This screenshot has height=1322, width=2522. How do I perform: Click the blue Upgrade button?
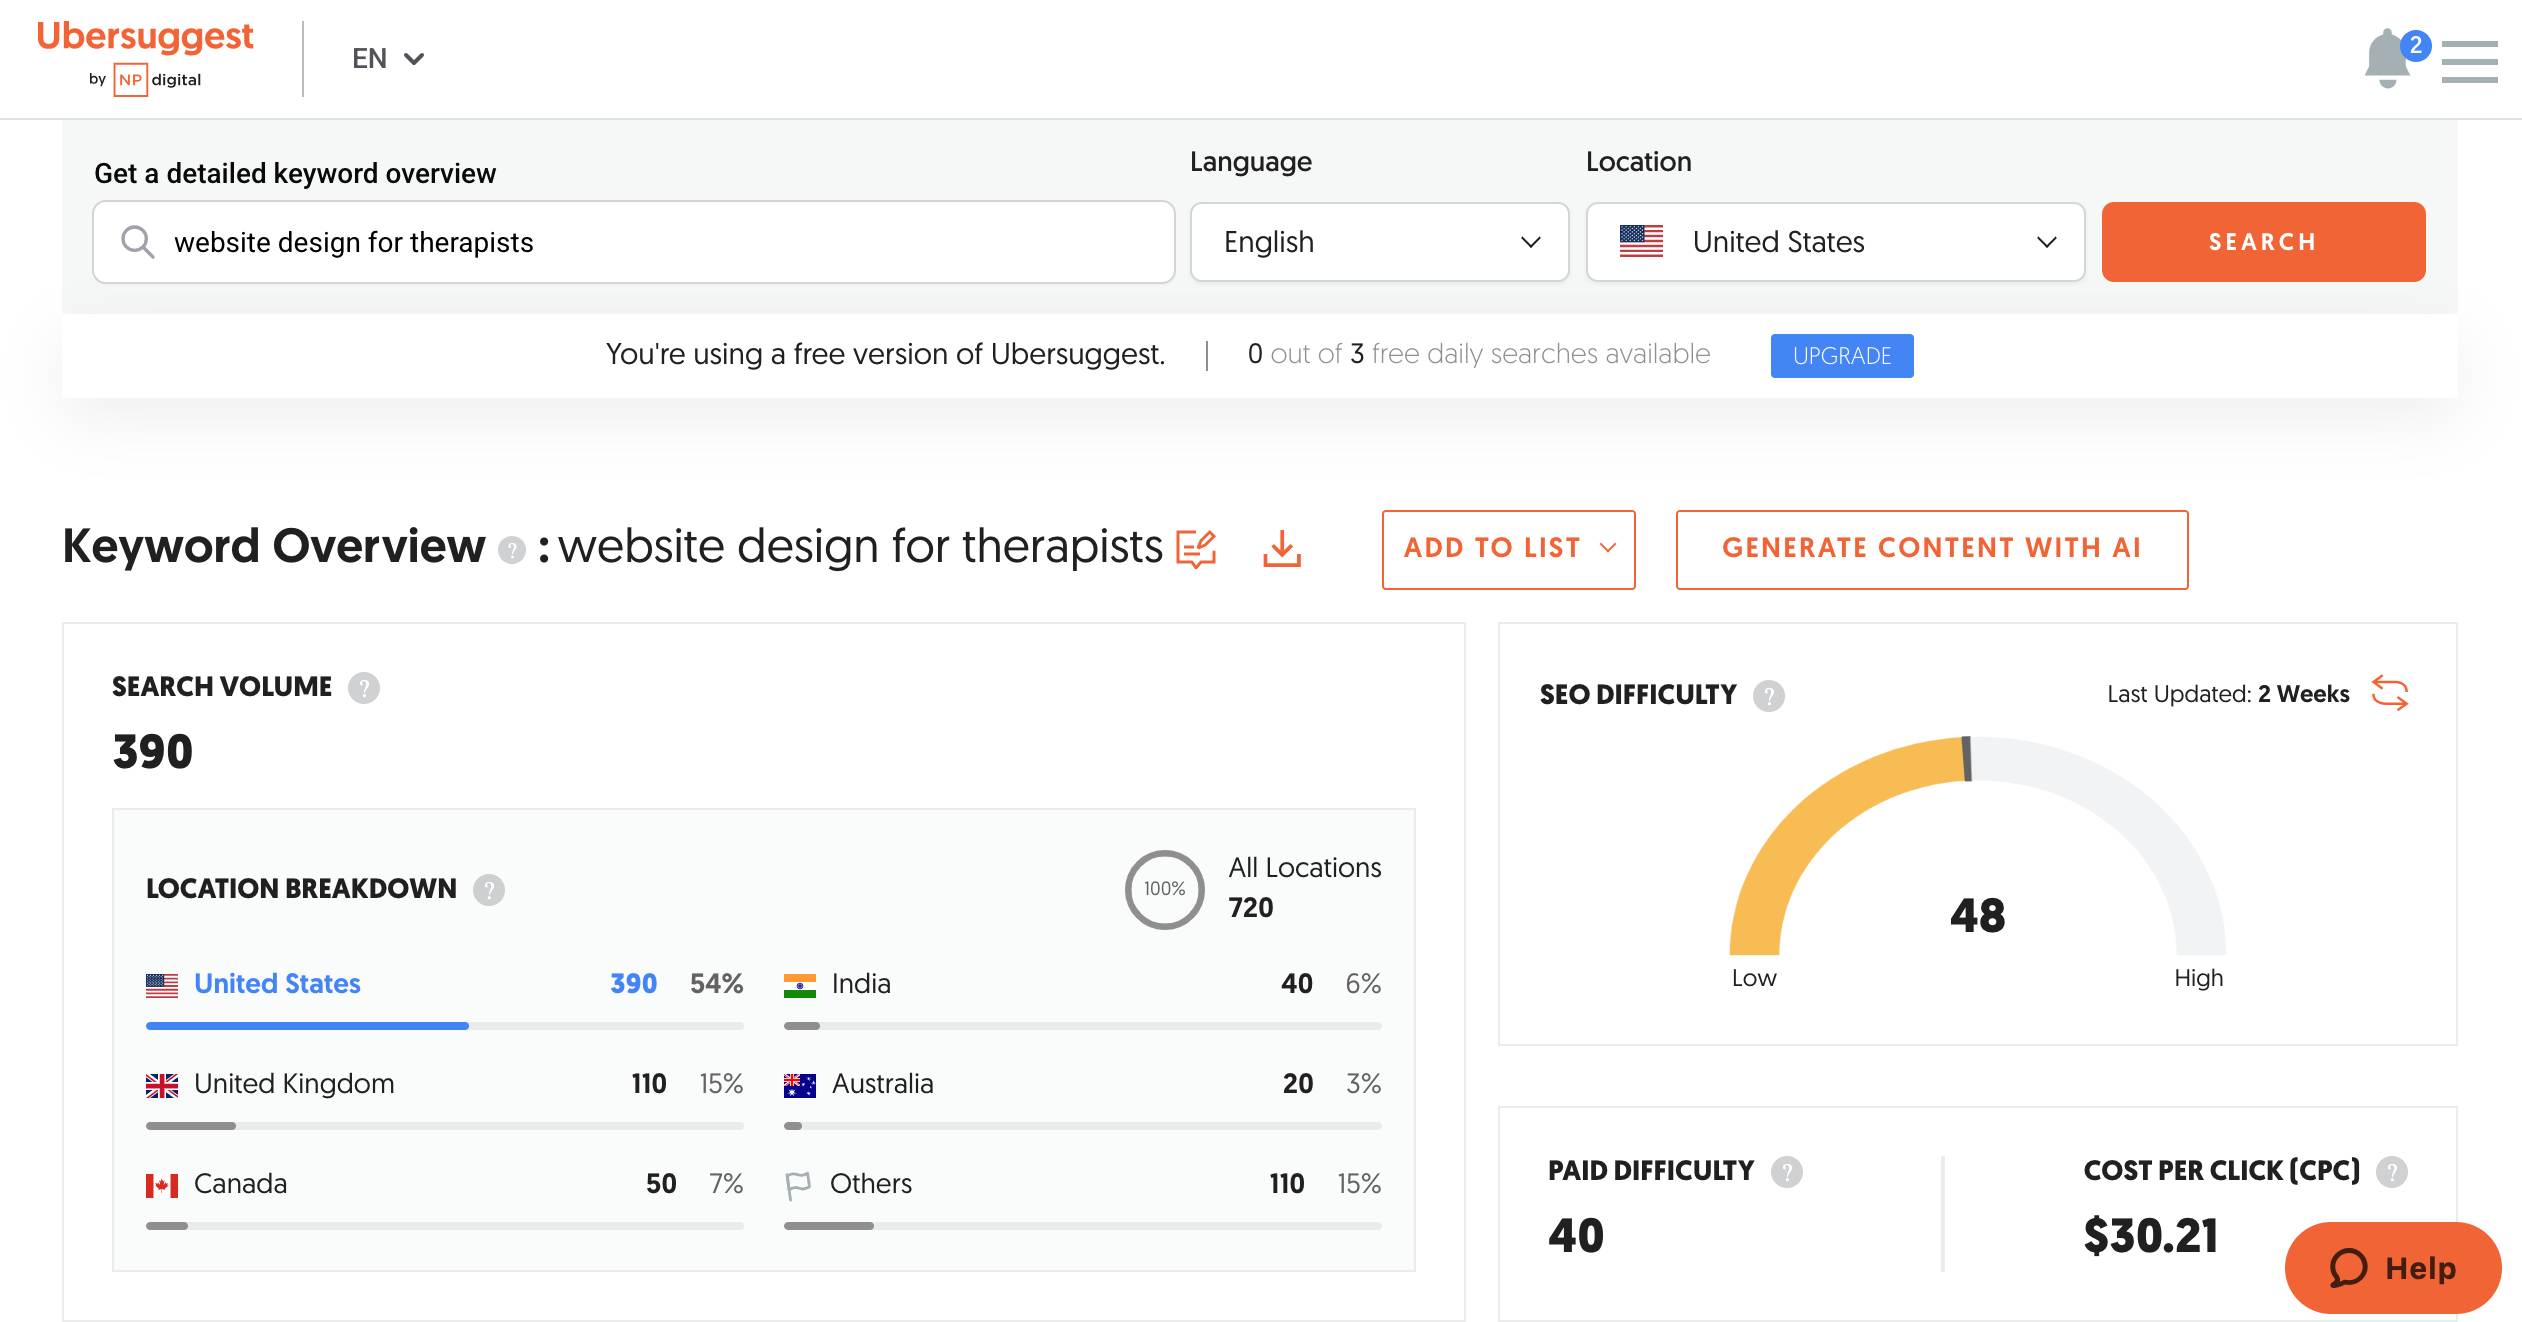[1842, 356]
